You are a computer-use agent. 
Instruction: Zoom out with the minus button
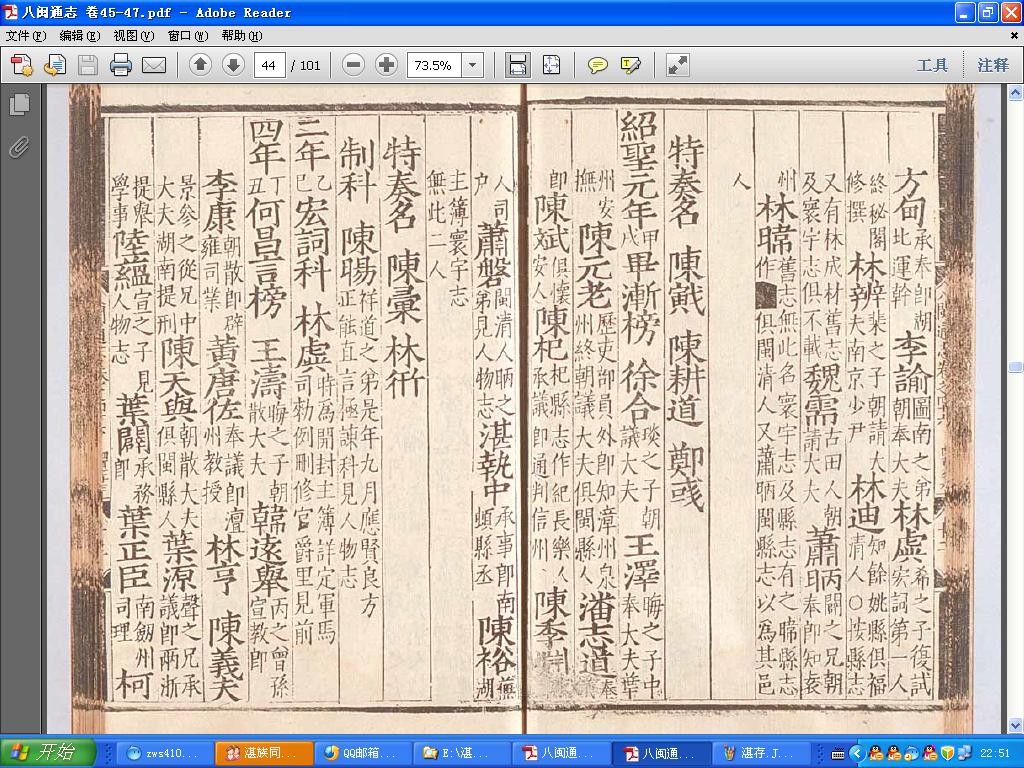click(353, 65)
